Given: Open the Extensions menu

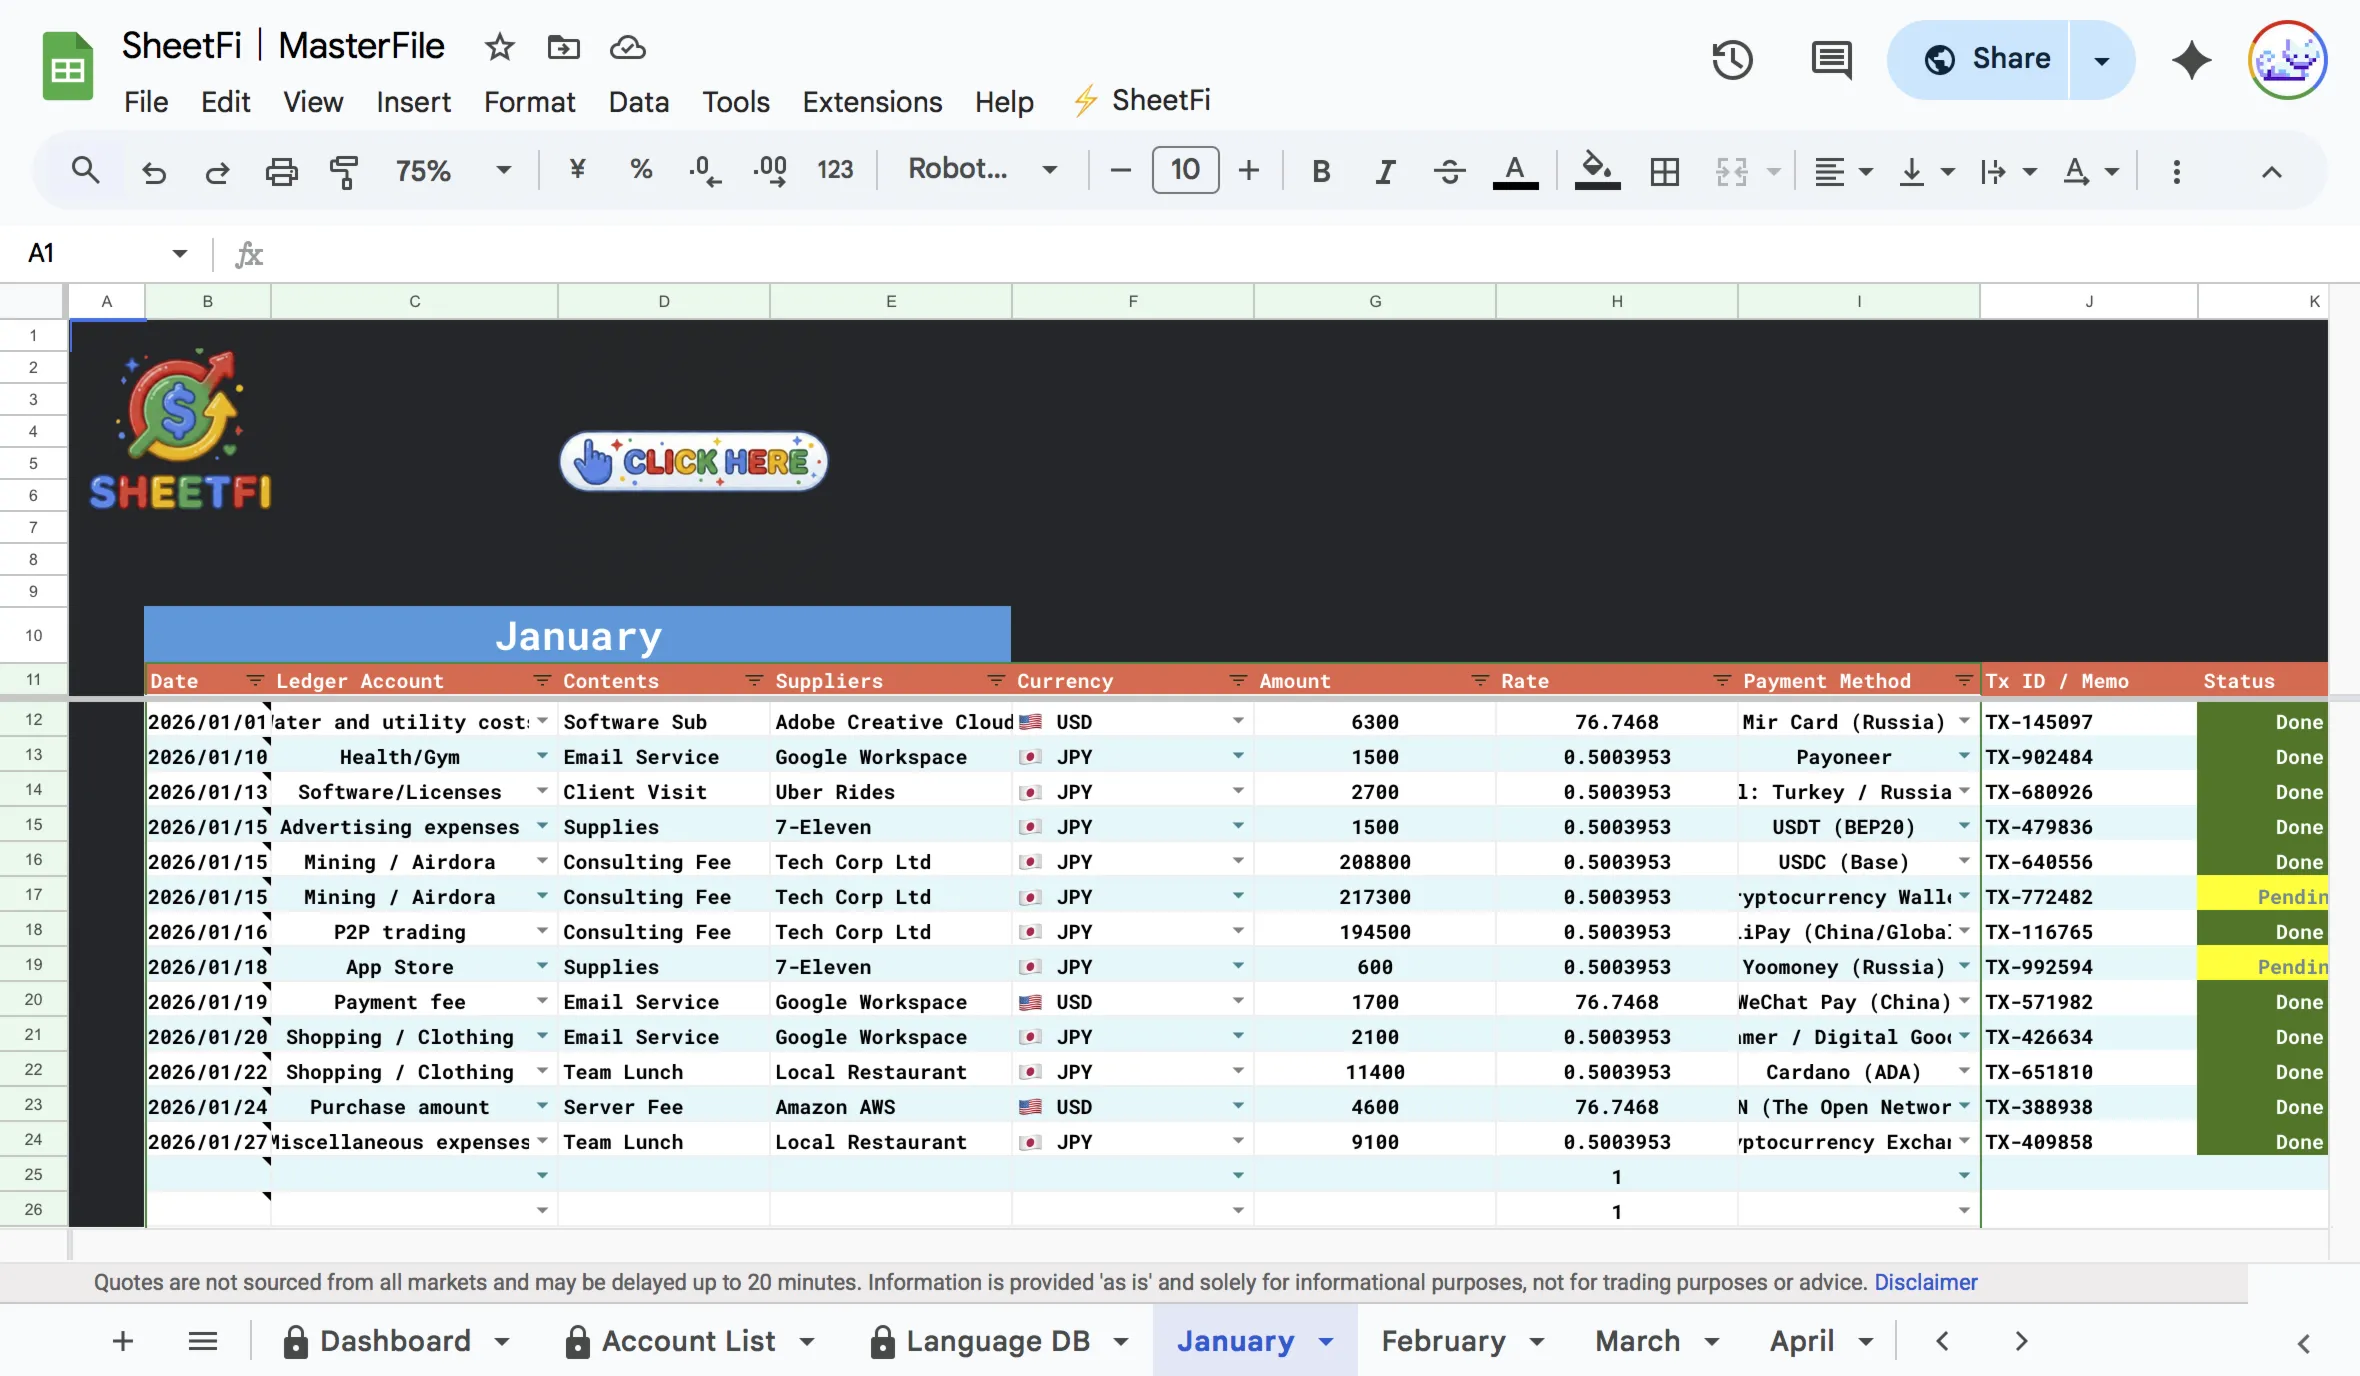Looking at the screenshot, I should 871,101.
